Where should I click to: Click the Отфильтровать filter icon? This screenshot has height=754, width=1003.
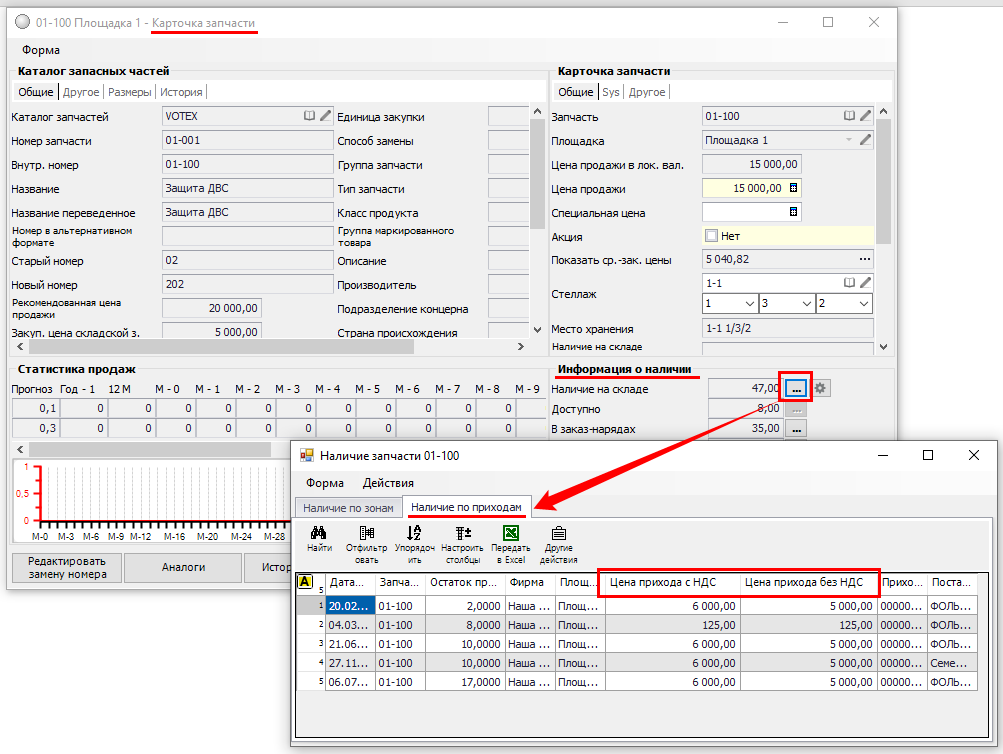pos(366,533)
